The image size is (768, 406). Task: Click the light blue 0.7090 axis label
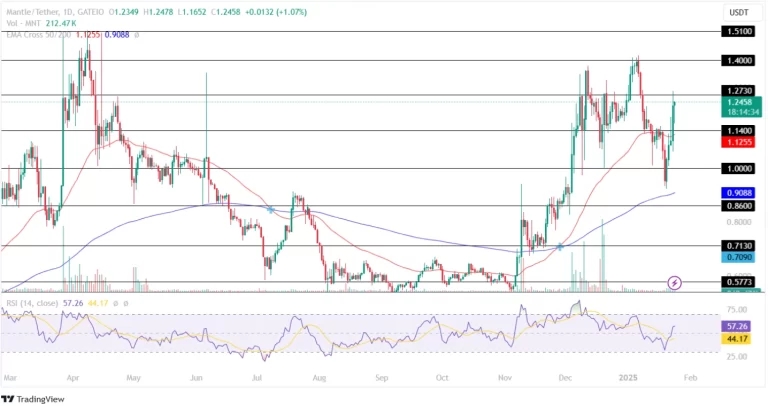(x=738, y=257)
